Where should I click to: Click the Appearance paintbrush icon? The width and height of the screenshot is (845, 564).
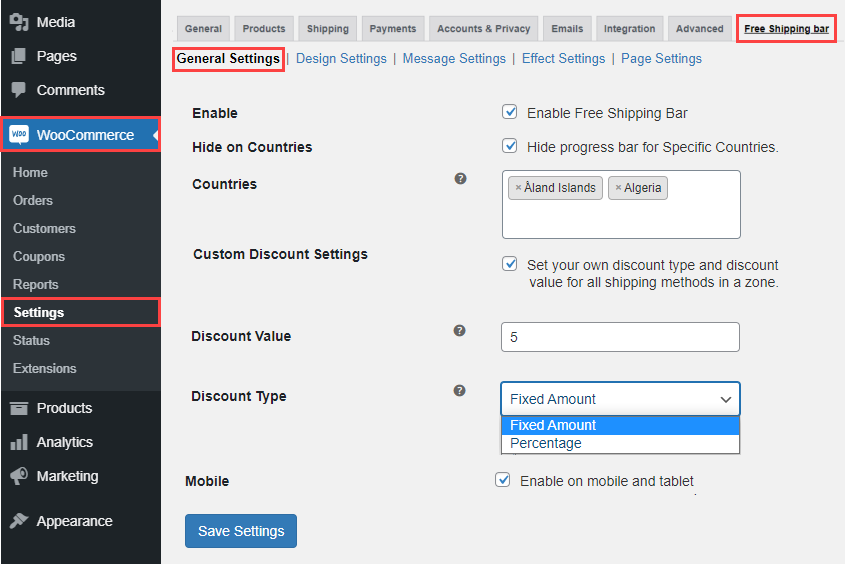point(19,521)
